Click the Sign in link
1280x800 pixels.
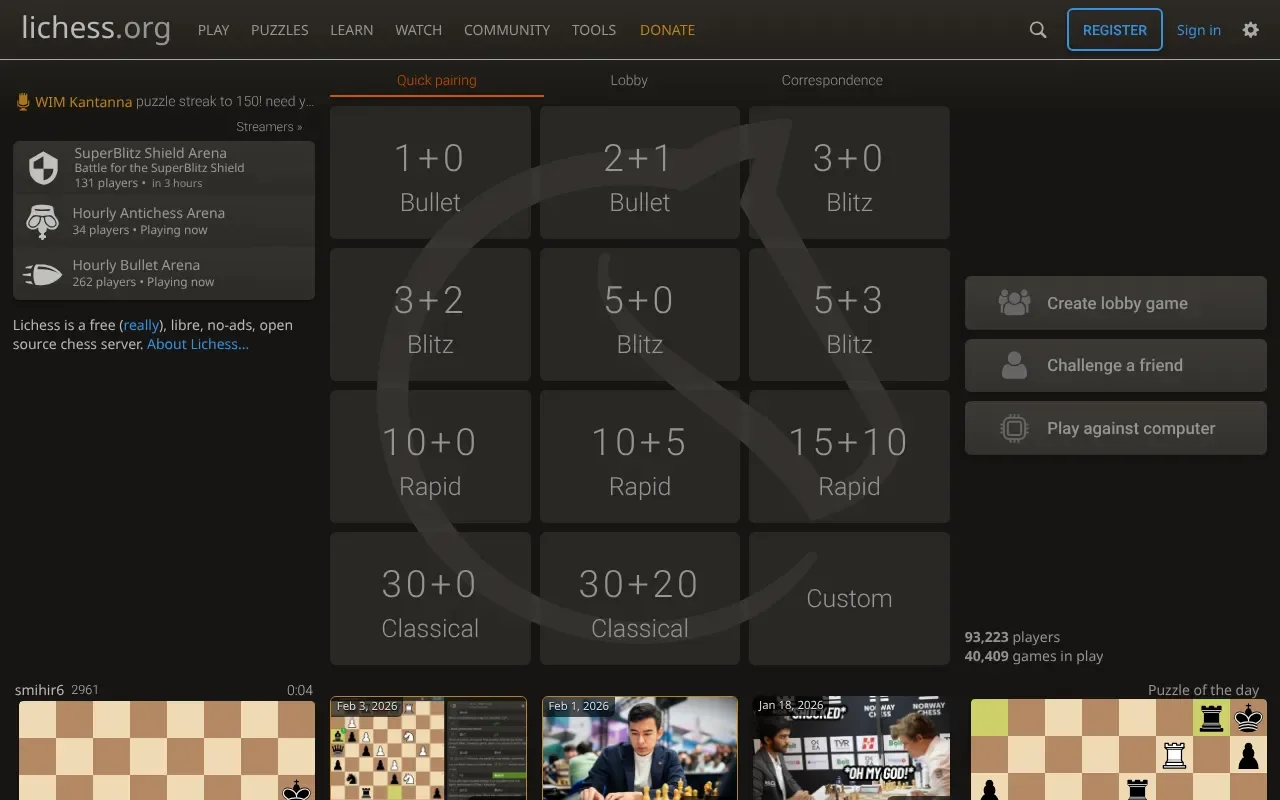click(x=1198, y=30)
